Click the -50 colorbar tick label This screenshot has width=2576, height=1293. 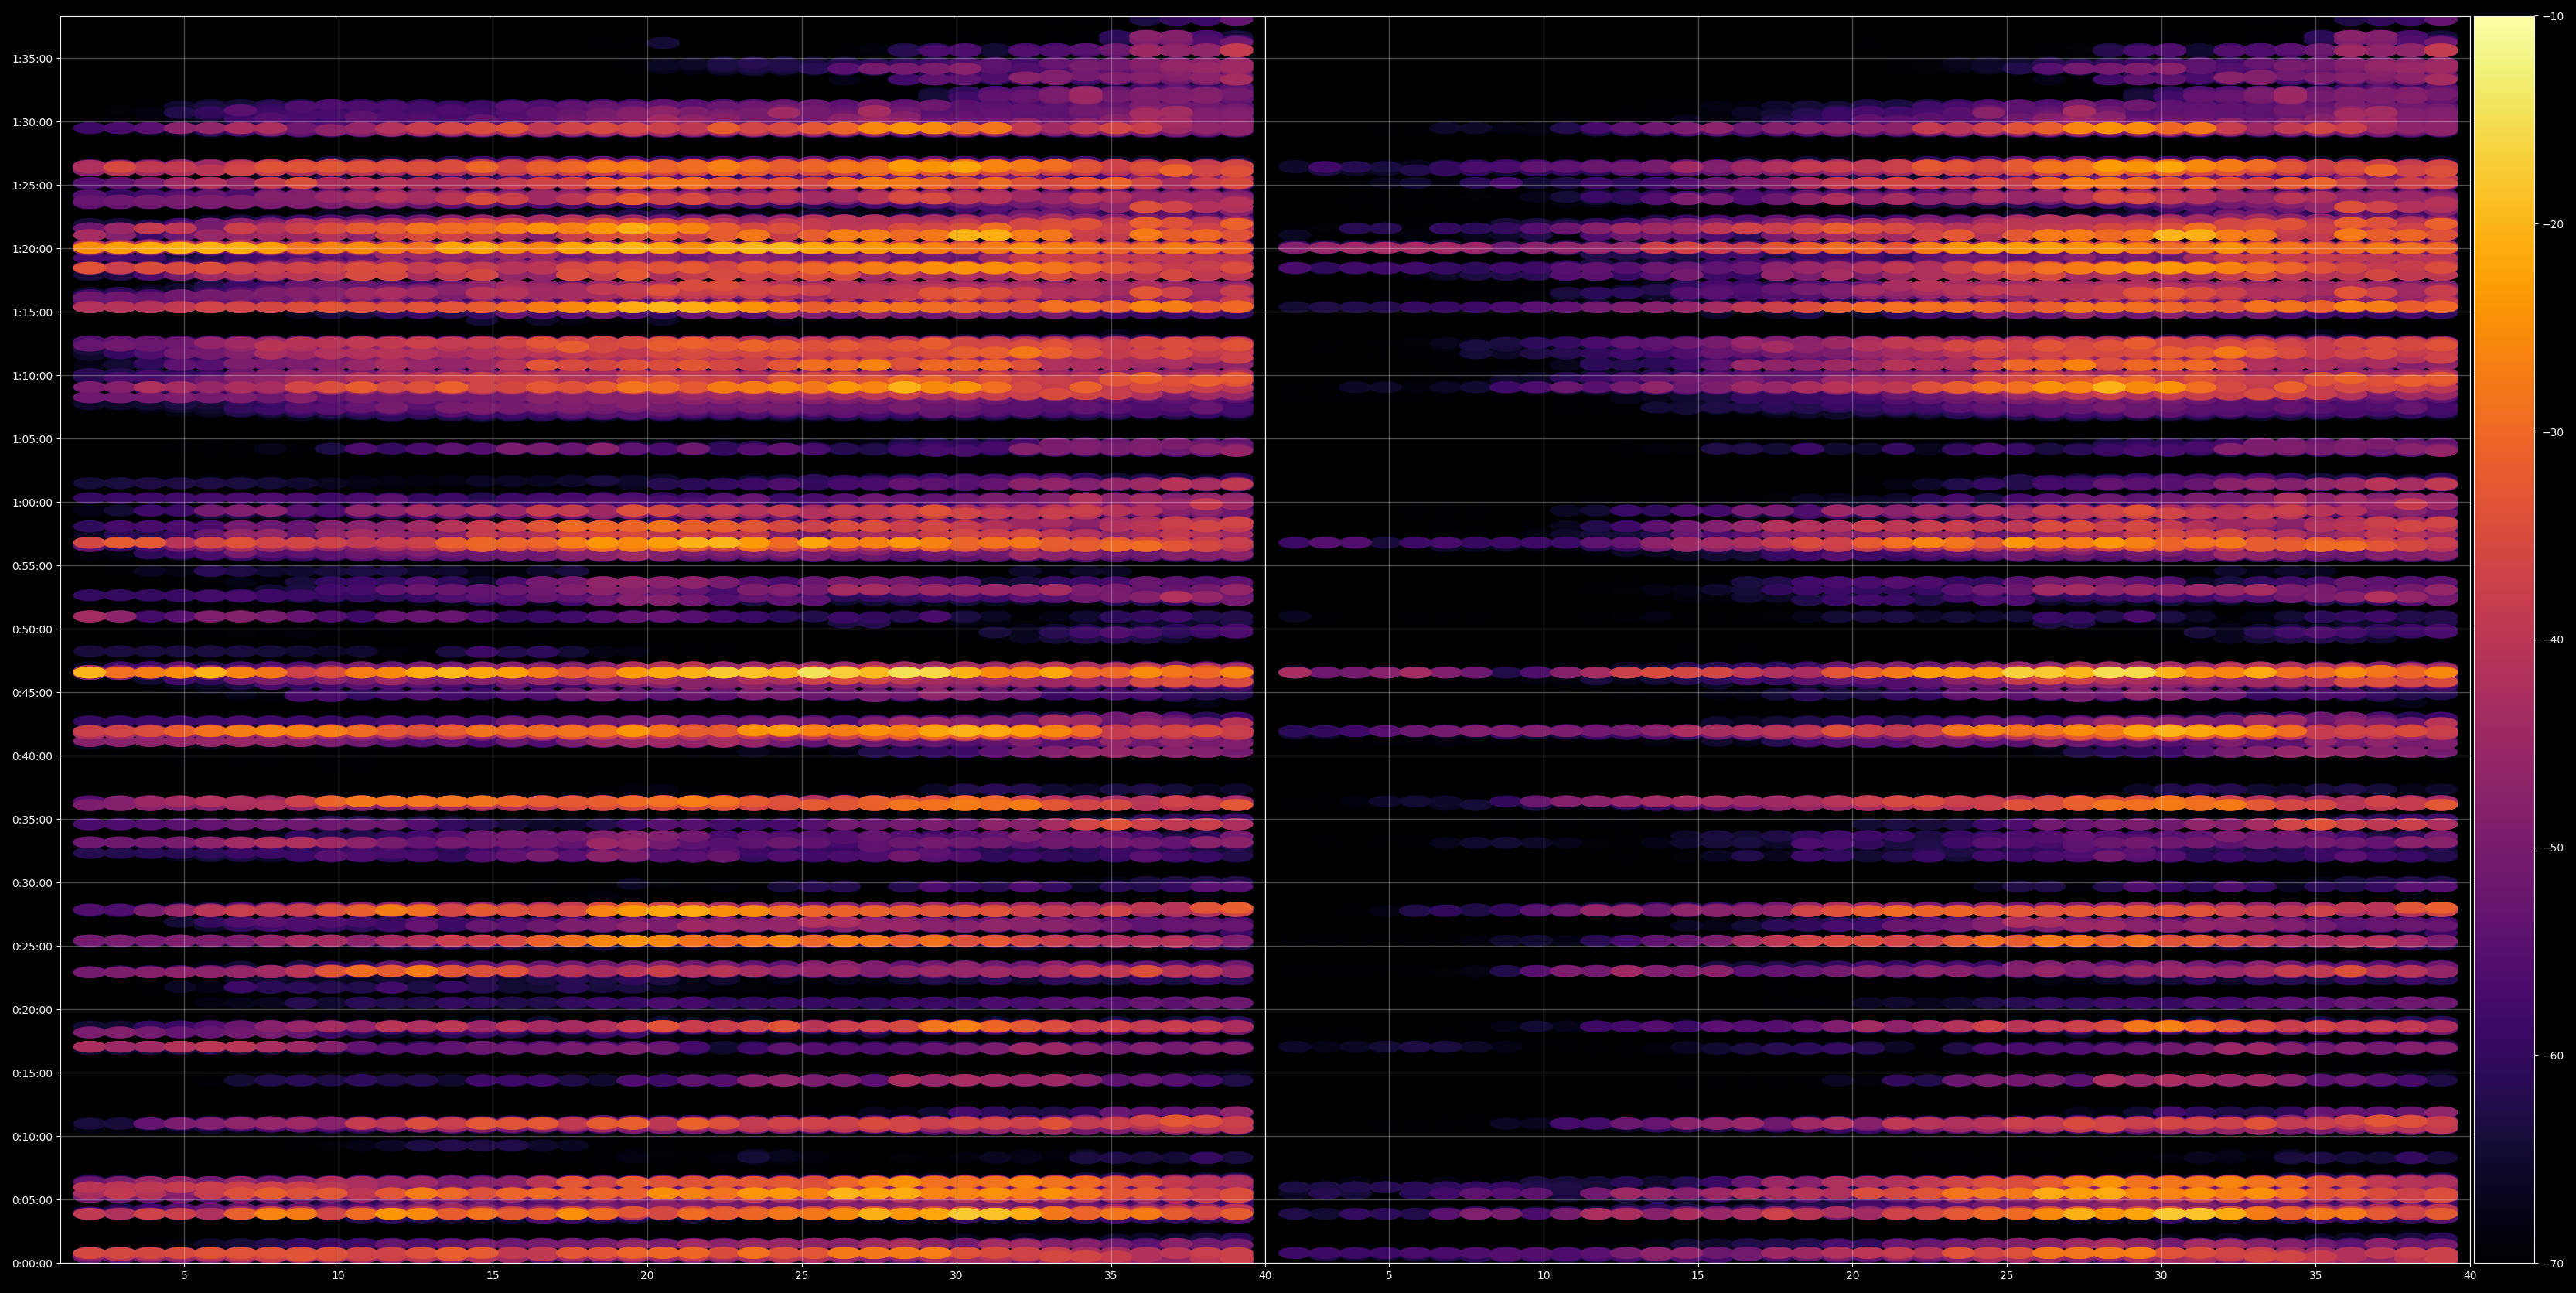click(x=2553, y=848)
